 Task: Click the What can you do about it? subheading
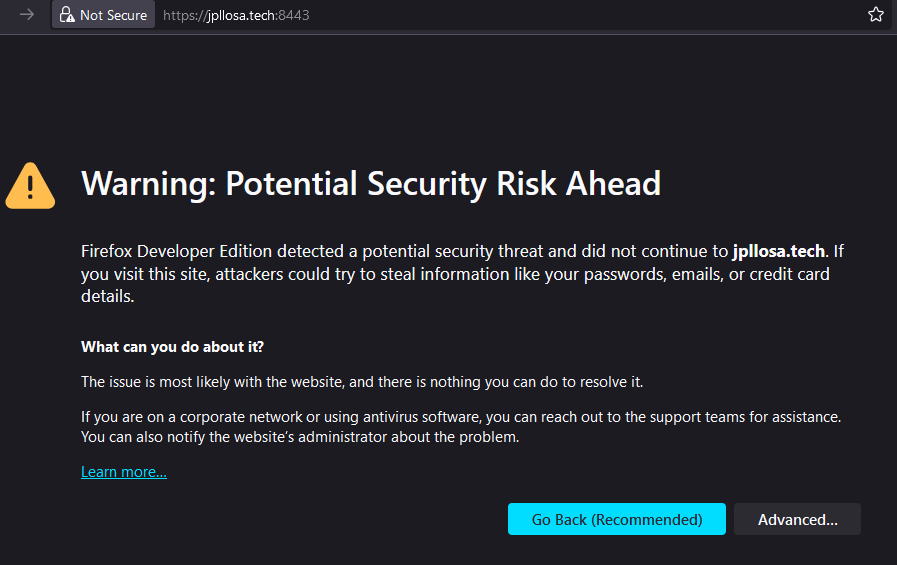(172, 347)
